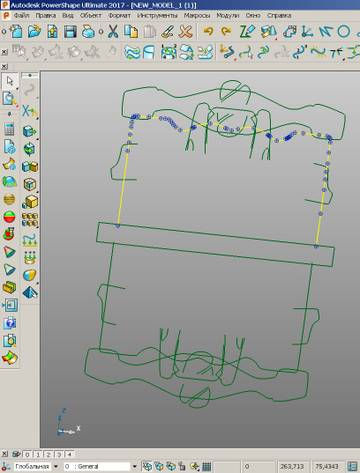The height and width of the screenshot is (473, 360).
Task: Click the Open file folder icon
Action: [x=34, y=31]
